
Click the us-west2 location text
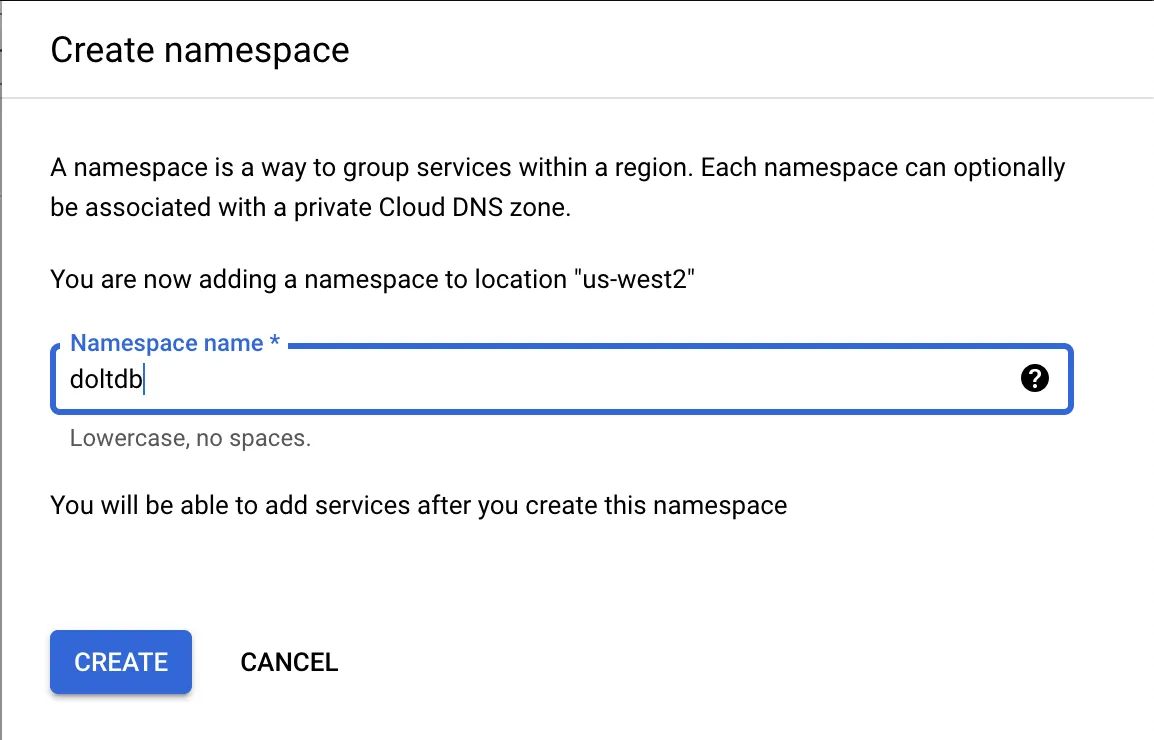634,279
